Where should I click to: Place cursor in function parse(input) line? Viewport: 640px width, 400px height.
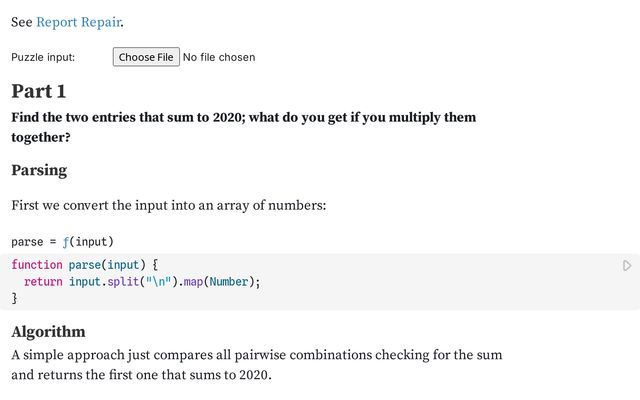[85, 265]
